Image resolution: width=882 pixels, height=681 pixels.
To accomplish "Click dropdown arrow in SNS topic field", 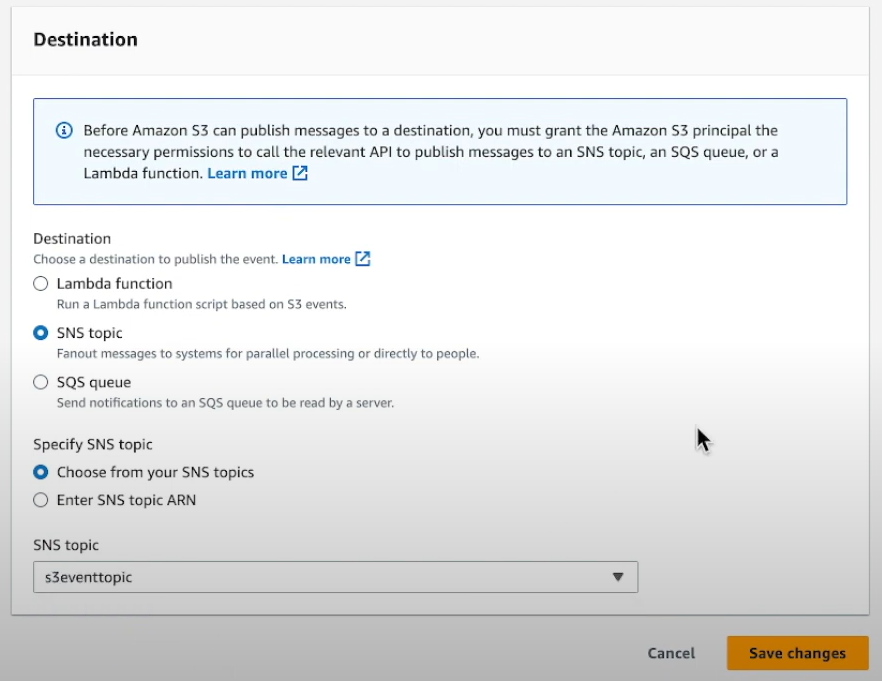I will point(618,577).
